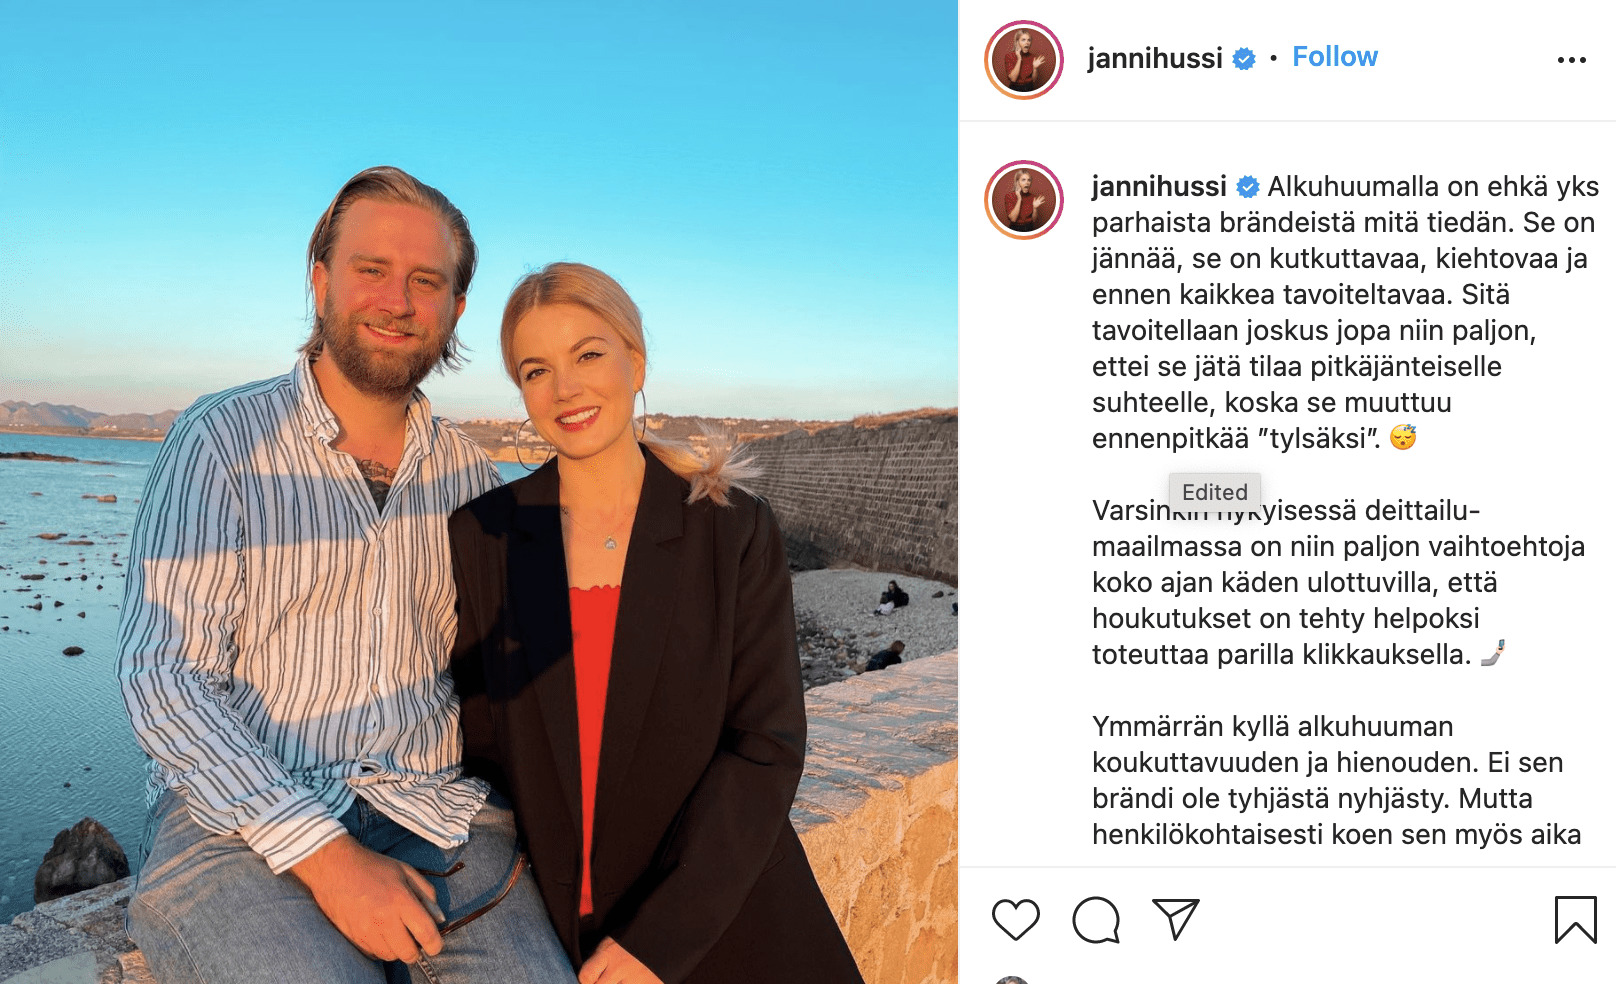
Task: Click the selfie emoji after klikkauksella
Action: coord(1492,654)
